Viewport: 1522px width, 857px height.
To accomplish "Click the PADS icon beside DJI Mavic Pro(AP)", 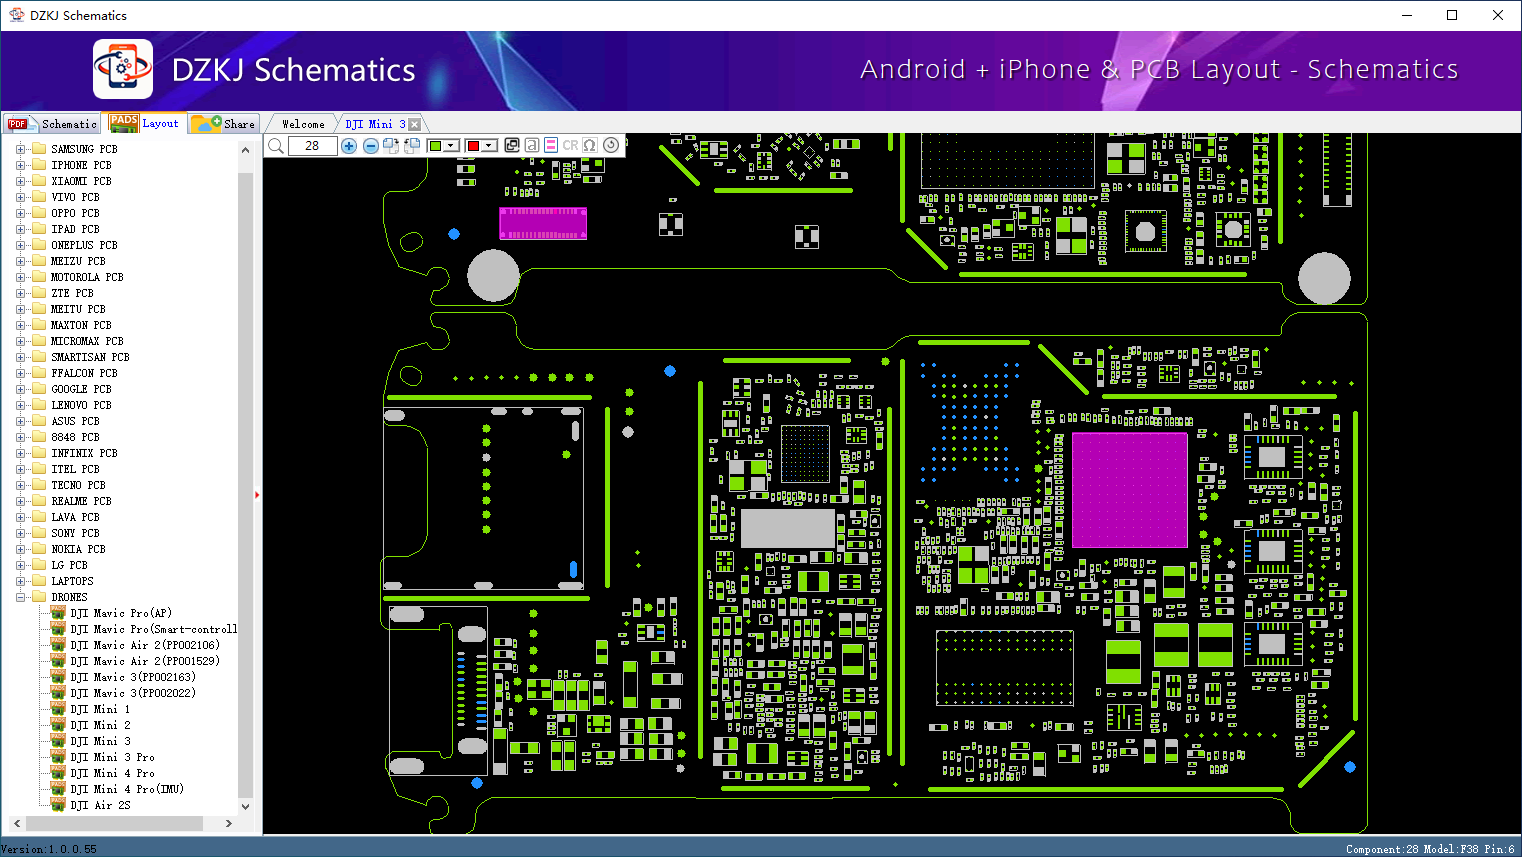I will (58, 613).
